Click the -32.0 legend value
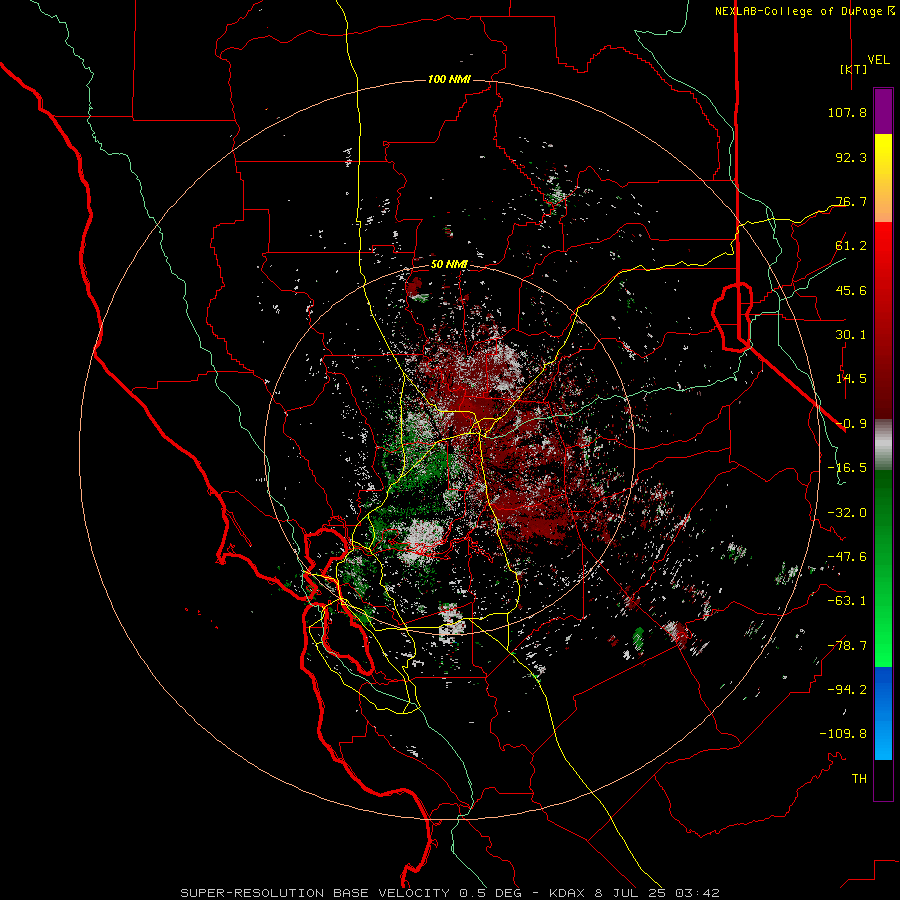The width and height of the screenshot is (900, 900). pyautogui.click(x=847, y=513)
